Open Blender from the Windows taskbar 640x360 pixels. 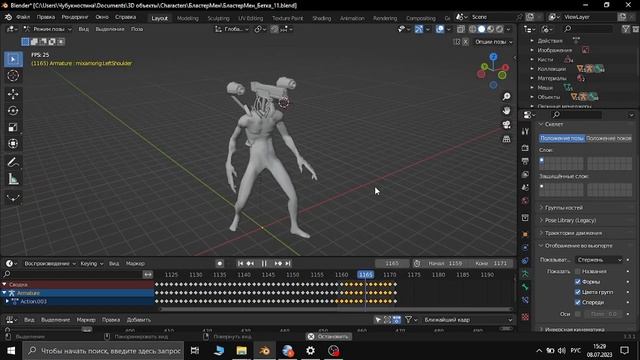(x=264, y=351)
